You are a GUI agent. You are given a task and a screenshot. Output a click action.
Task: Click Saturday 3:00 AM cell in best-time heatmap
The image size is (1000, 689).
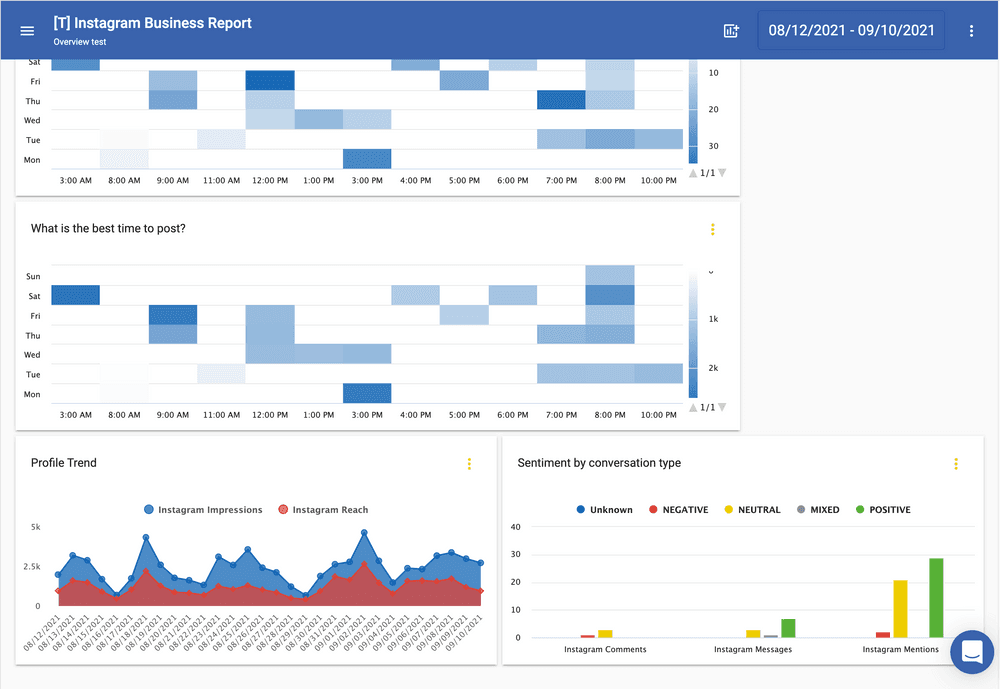coord(75,295)
